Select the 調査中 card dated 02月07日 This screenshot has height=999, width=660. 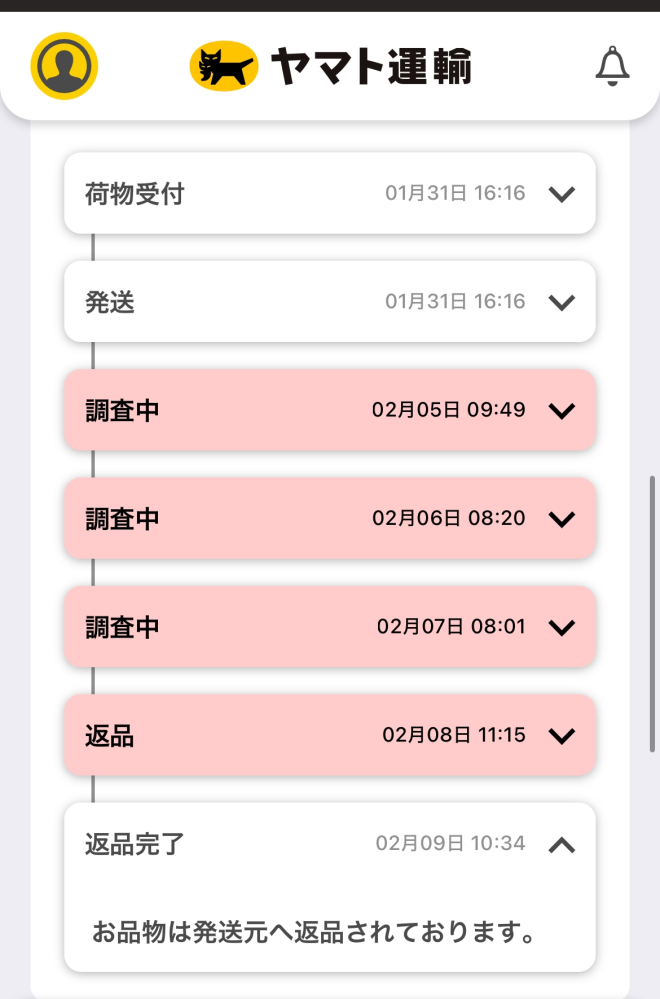[330, 626]
